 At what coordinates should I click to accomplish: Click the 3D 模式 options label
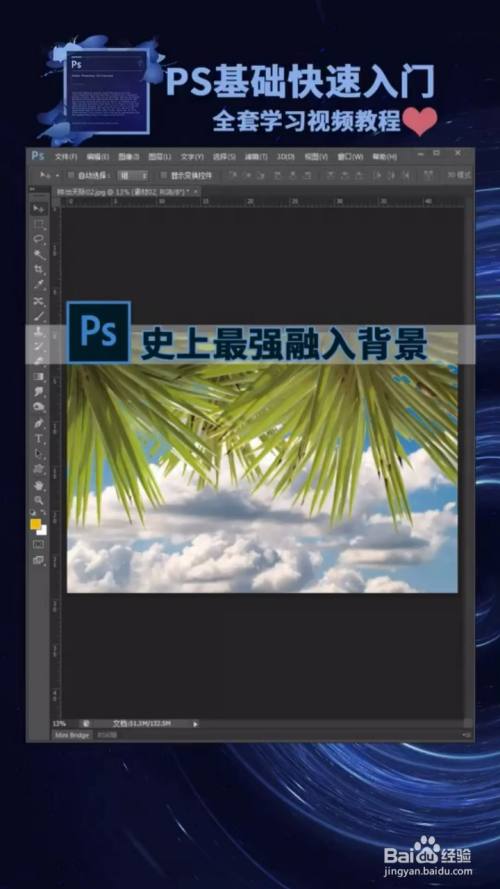click(x=459, y=175)
